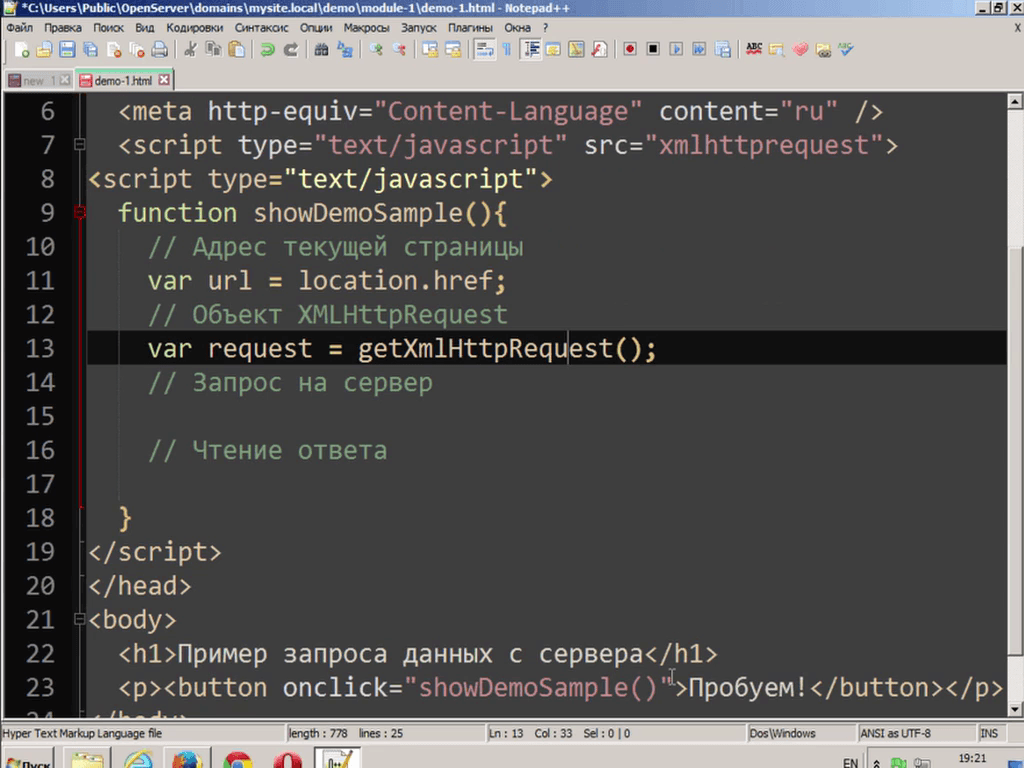The image size is (1024, 768).
Task: Cut selection with scissors icon
Action: 190,50
